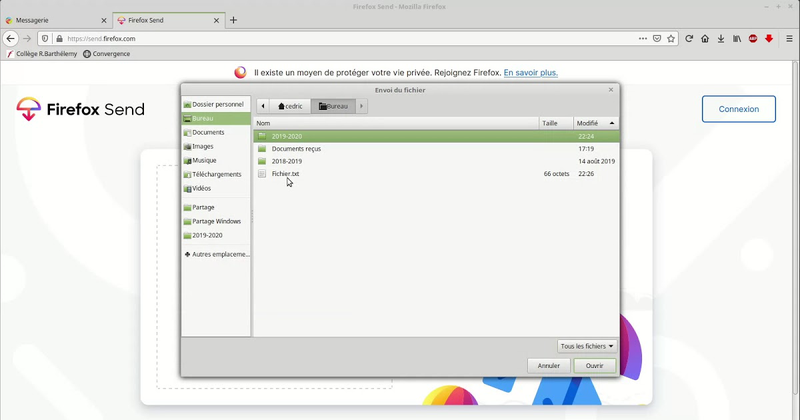Click the tracking protection shield icon
Viewport: 800px width, 420px height.
tap(44, 39)
